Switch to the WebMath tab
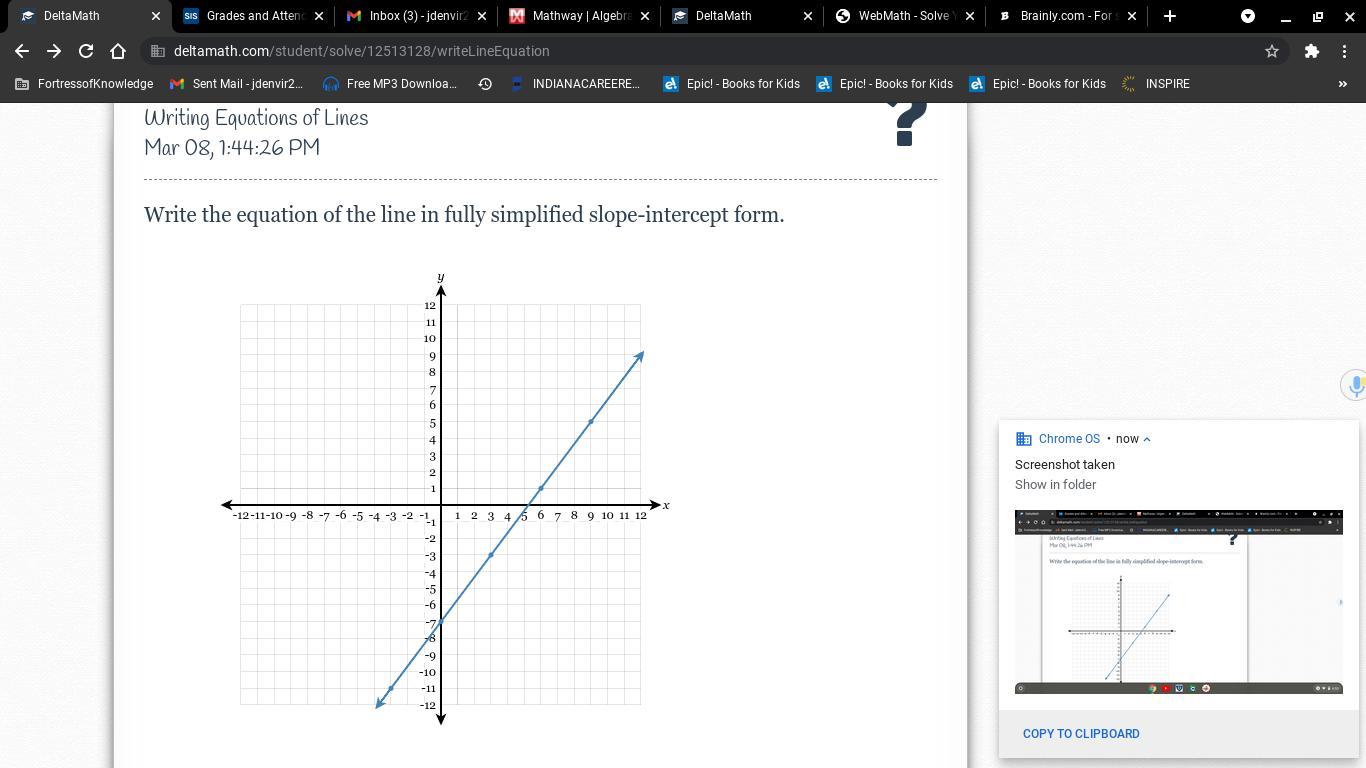This screenshot has width=1366, height=768. (907, 16)
